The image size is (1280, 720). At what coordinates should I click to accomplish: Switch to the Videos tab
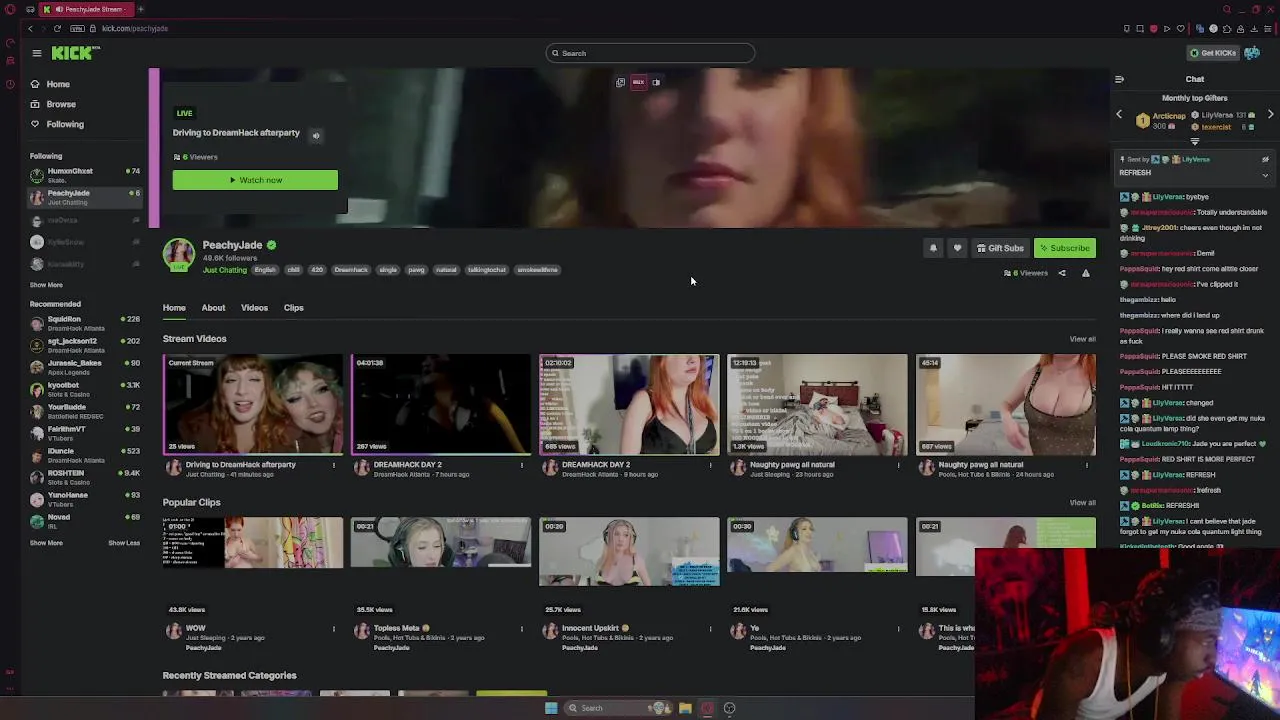tap(254, 308)
